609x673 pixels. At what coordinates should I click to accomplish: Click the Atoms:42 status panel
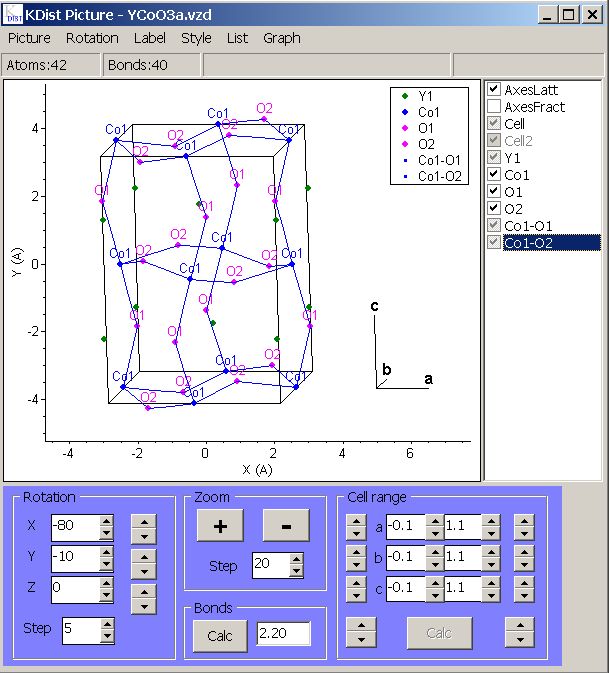point(51,65)
